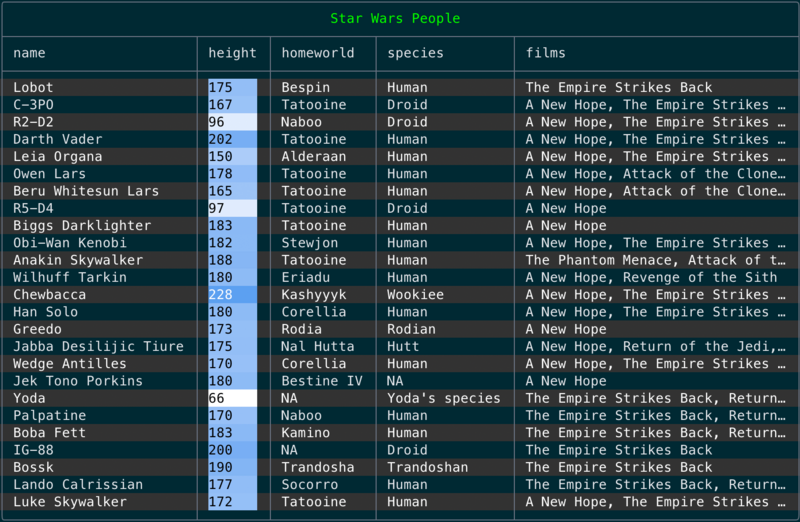Click the name Obi-Wan Kenobi
This screenshot has height=522, width=800.
tap(70, 243)
